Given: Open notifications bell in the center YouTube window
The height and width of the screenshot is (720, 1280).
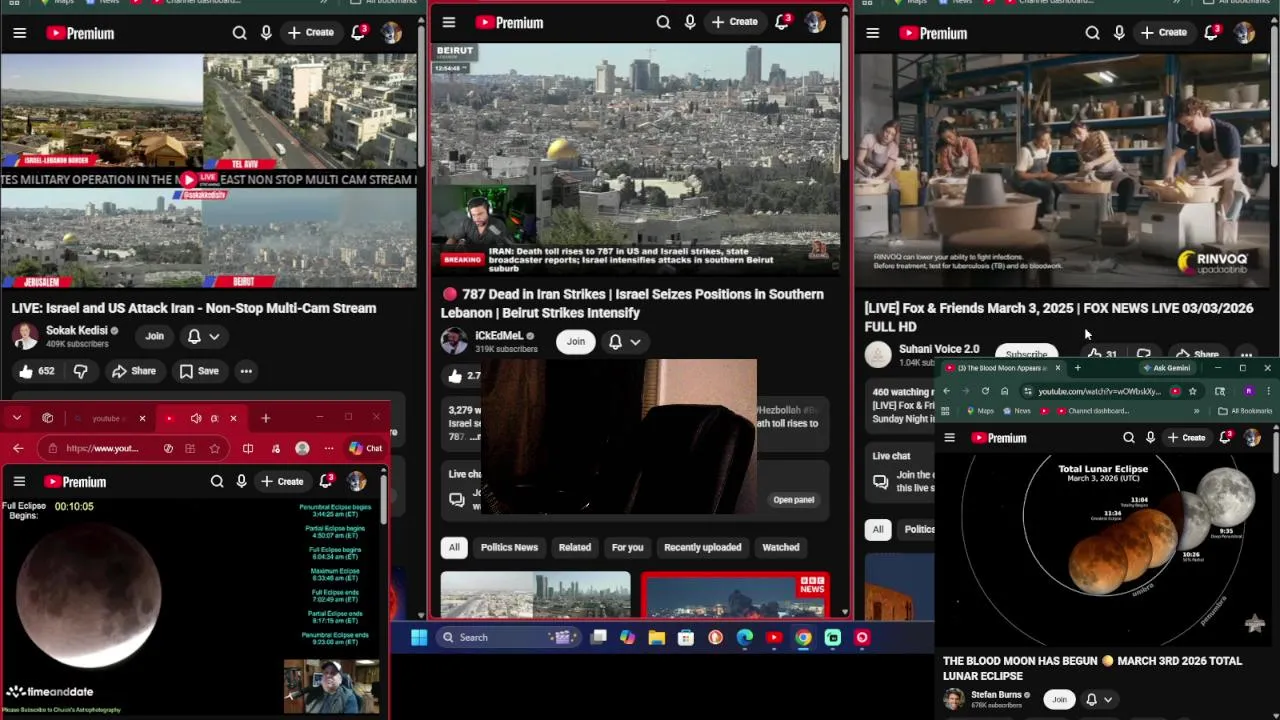Looking at the screenshot, I should (x=782, y=22).
